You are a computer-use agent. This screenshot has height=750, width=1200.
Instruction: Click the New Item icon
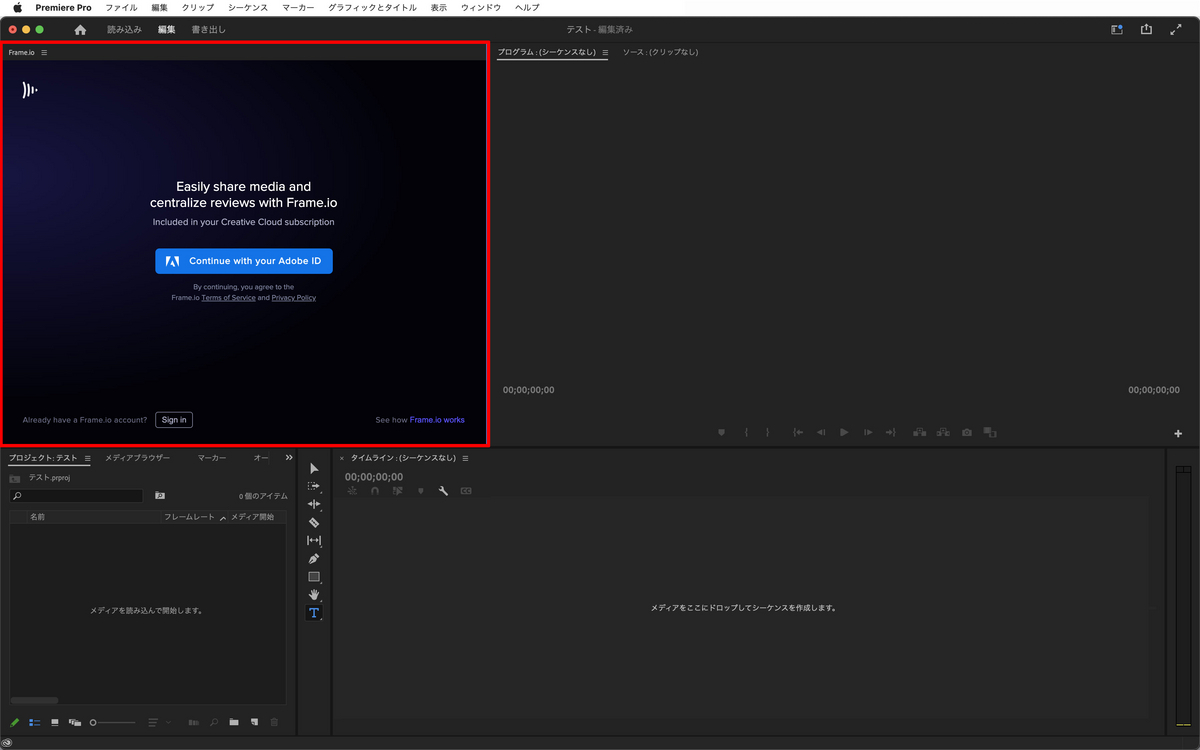point(254,722)
